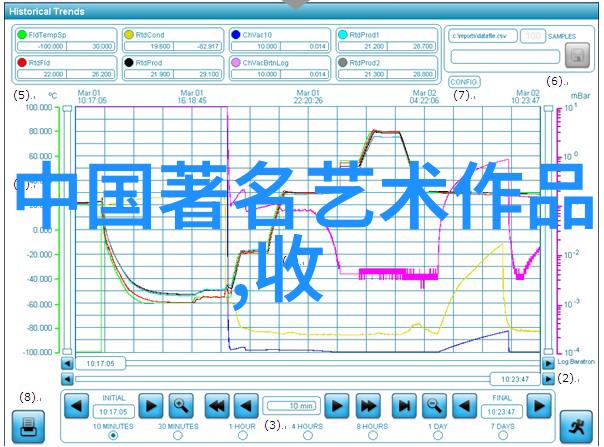The height and width of the screenshot is (447, 604).
Task: Click the INITIAL time field 10:17:05
Action: click(x=113, y=412)
